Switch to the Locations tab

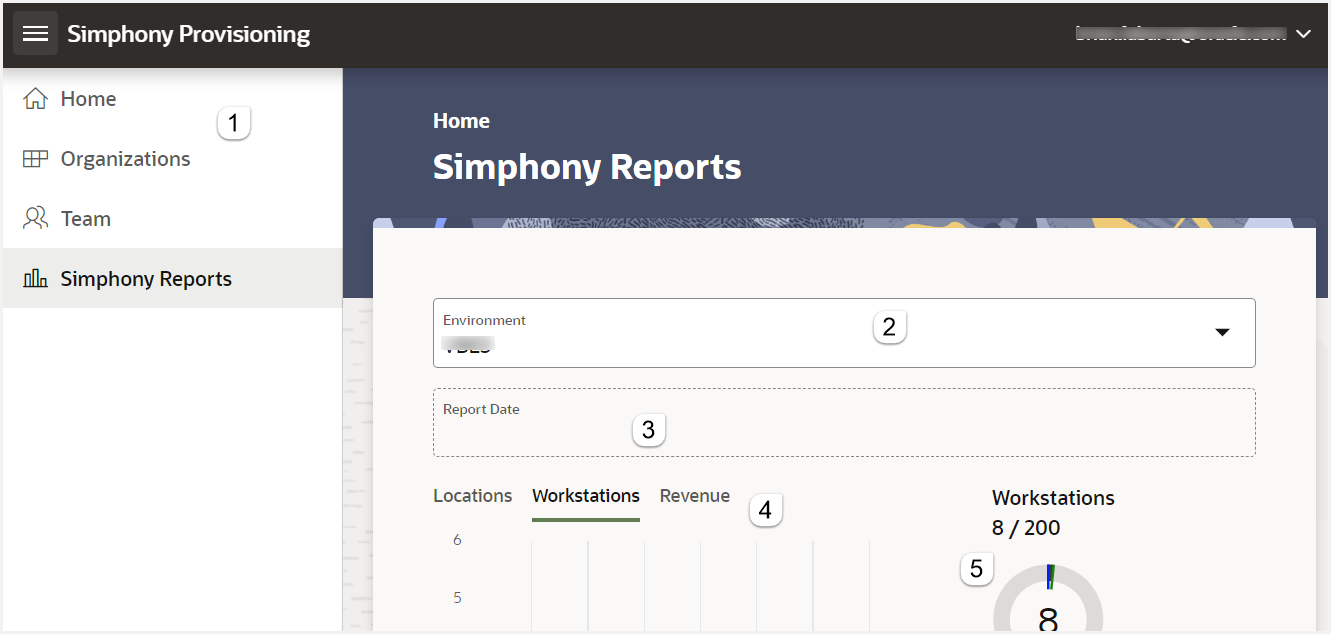click(x=472, y=496)
